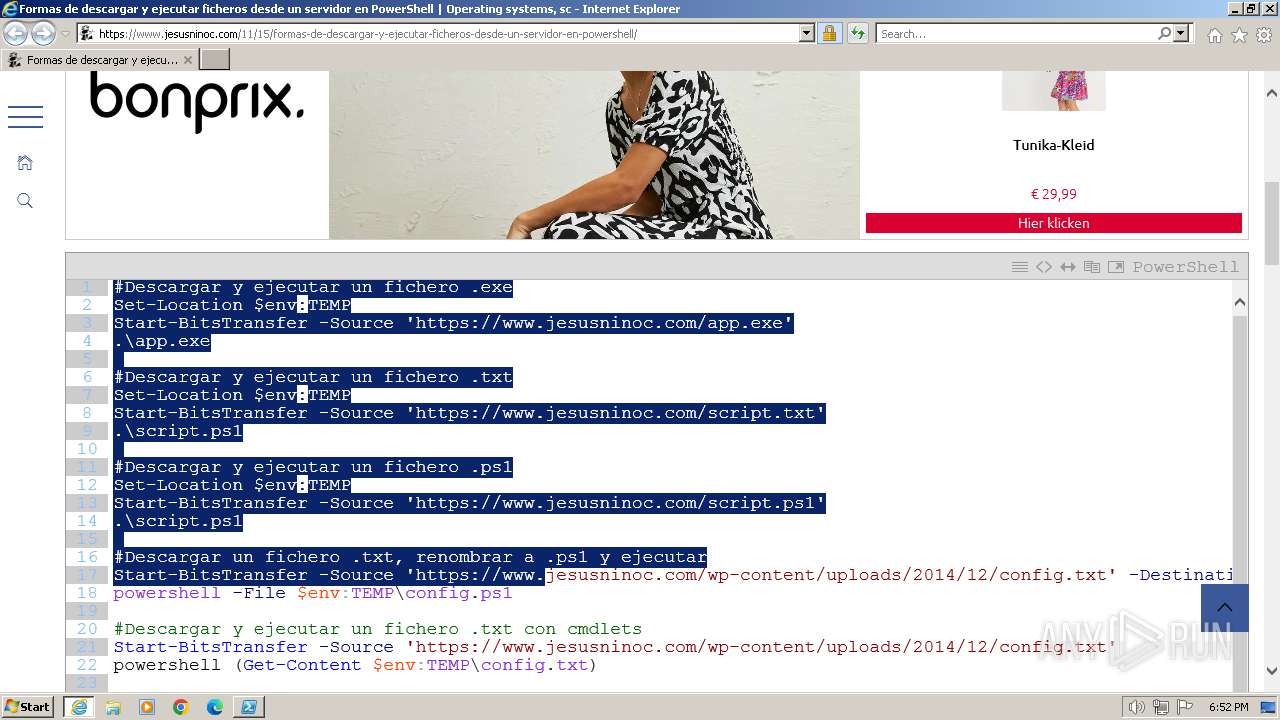Launch Google Chrome from the taskbar
1280x720 pixels.
pyautogui.click(x=181, y=707)
